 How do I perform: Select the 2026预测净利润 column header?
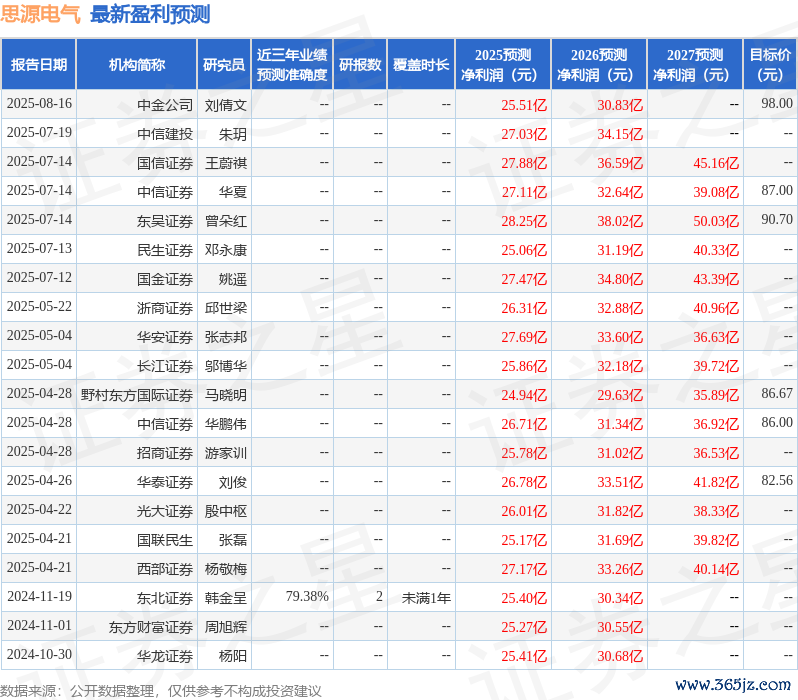click(599, 65)
